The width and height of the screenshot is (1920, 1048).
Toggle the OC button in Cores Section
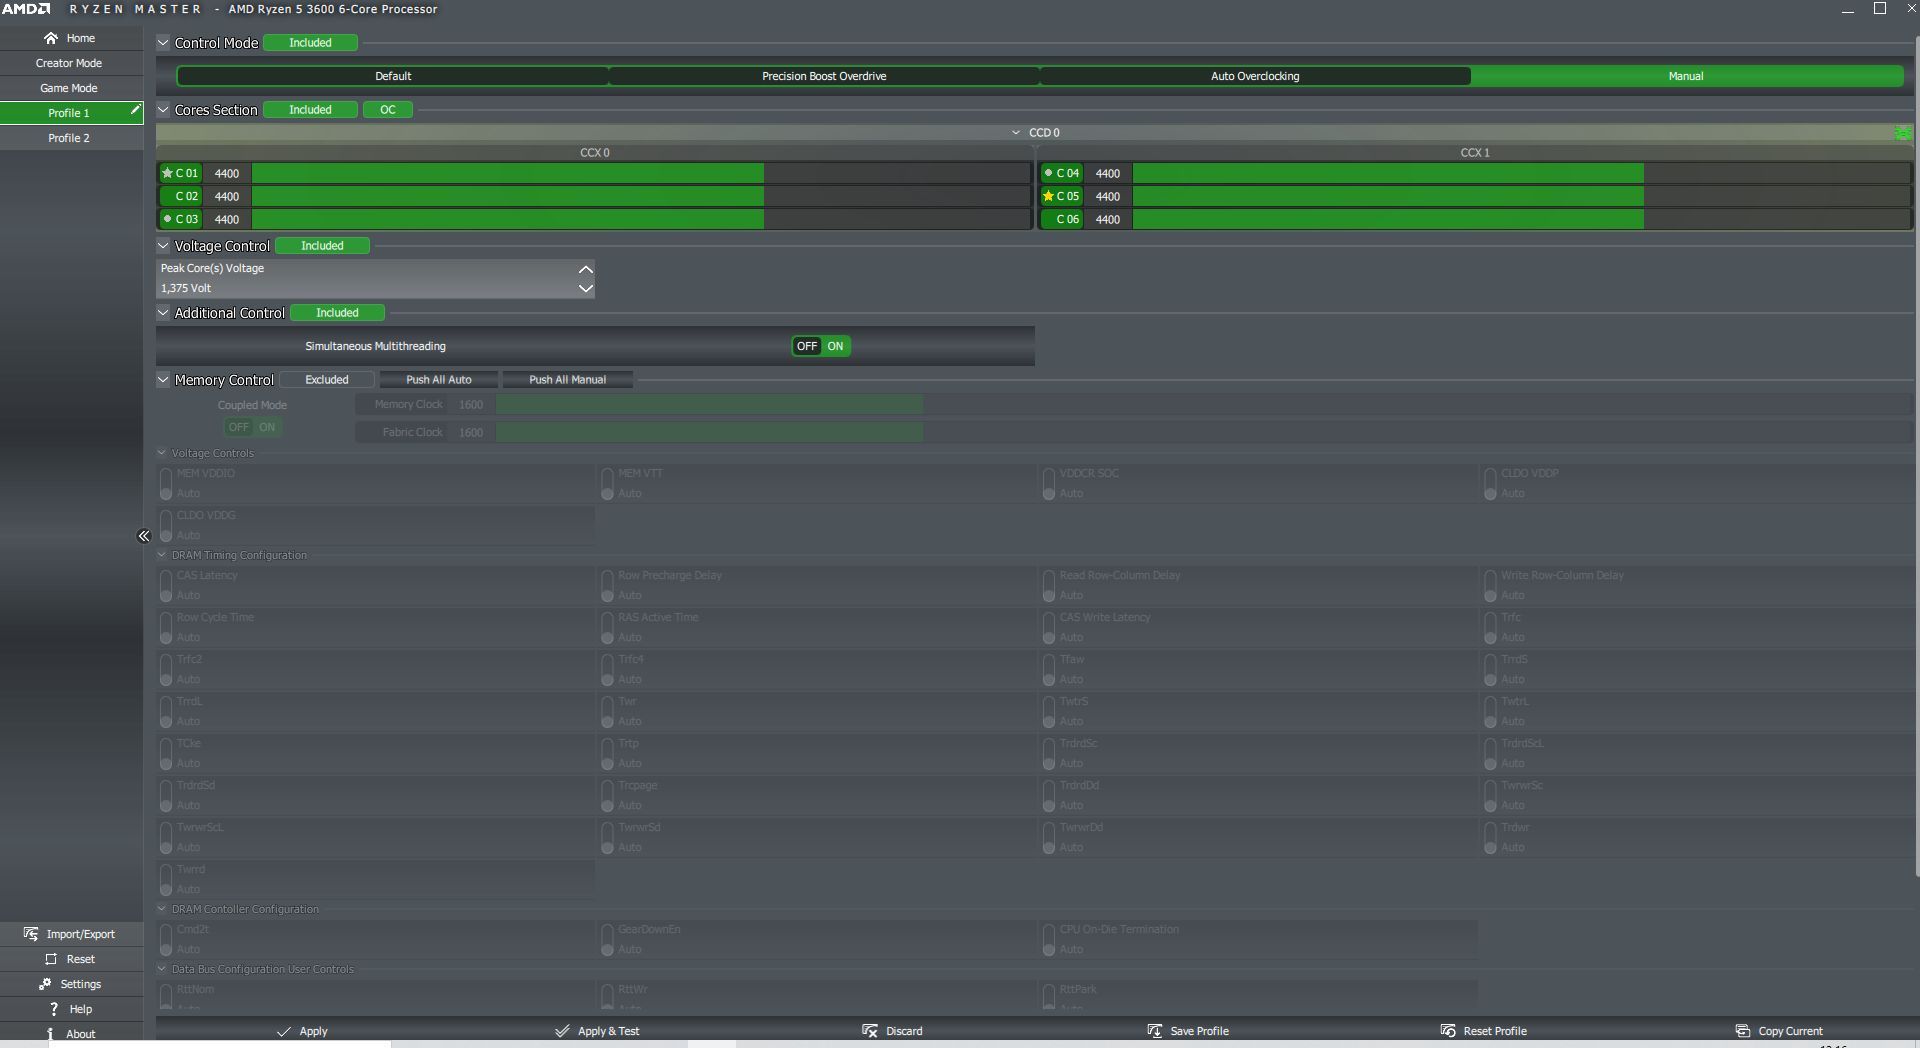[388, 110]
